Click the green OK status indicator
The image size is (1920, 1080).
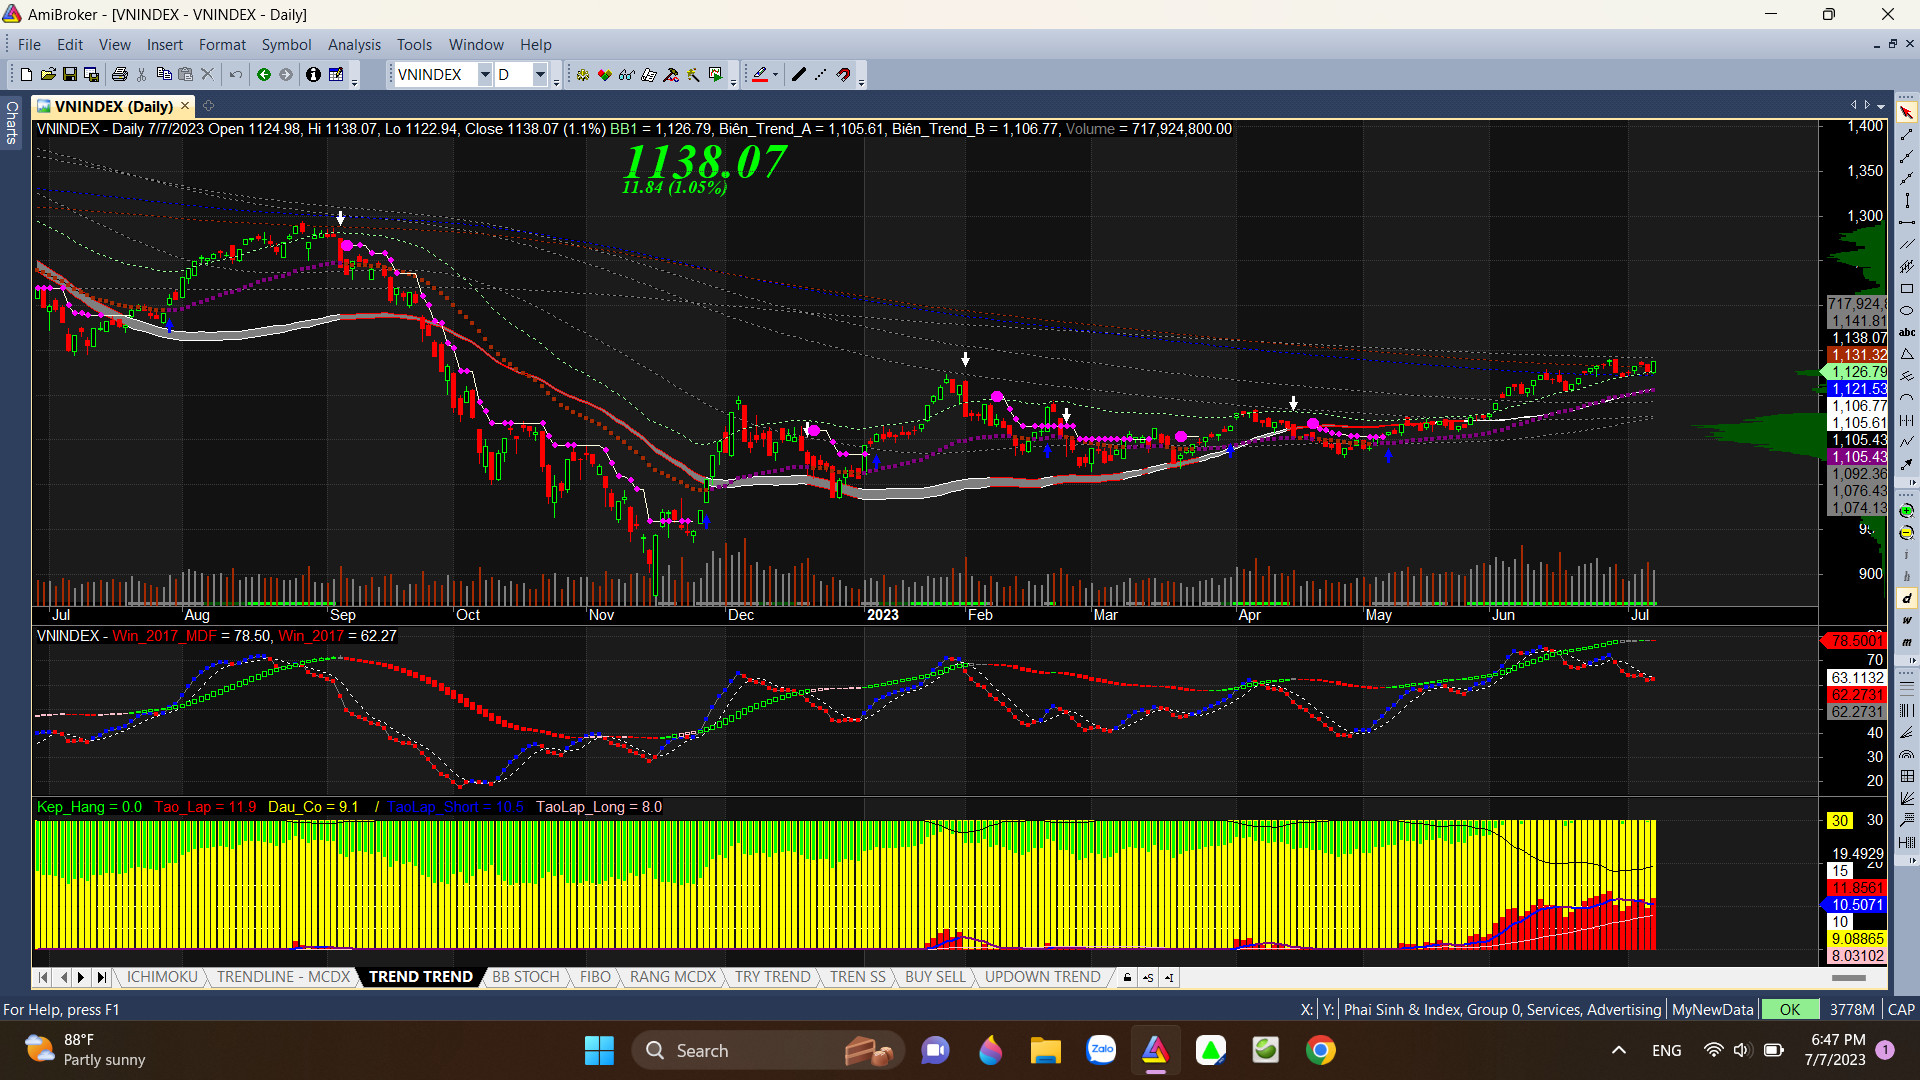[x=1790, y=1010]
